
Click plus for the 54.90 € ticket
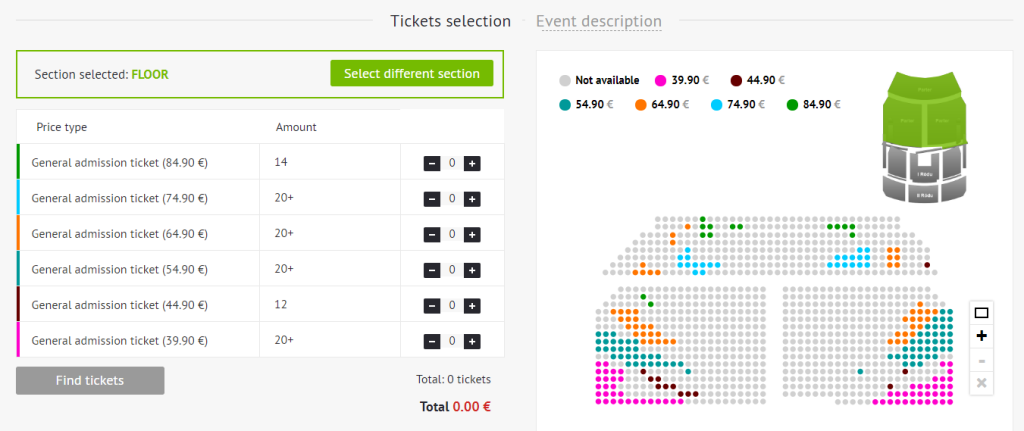472,270
